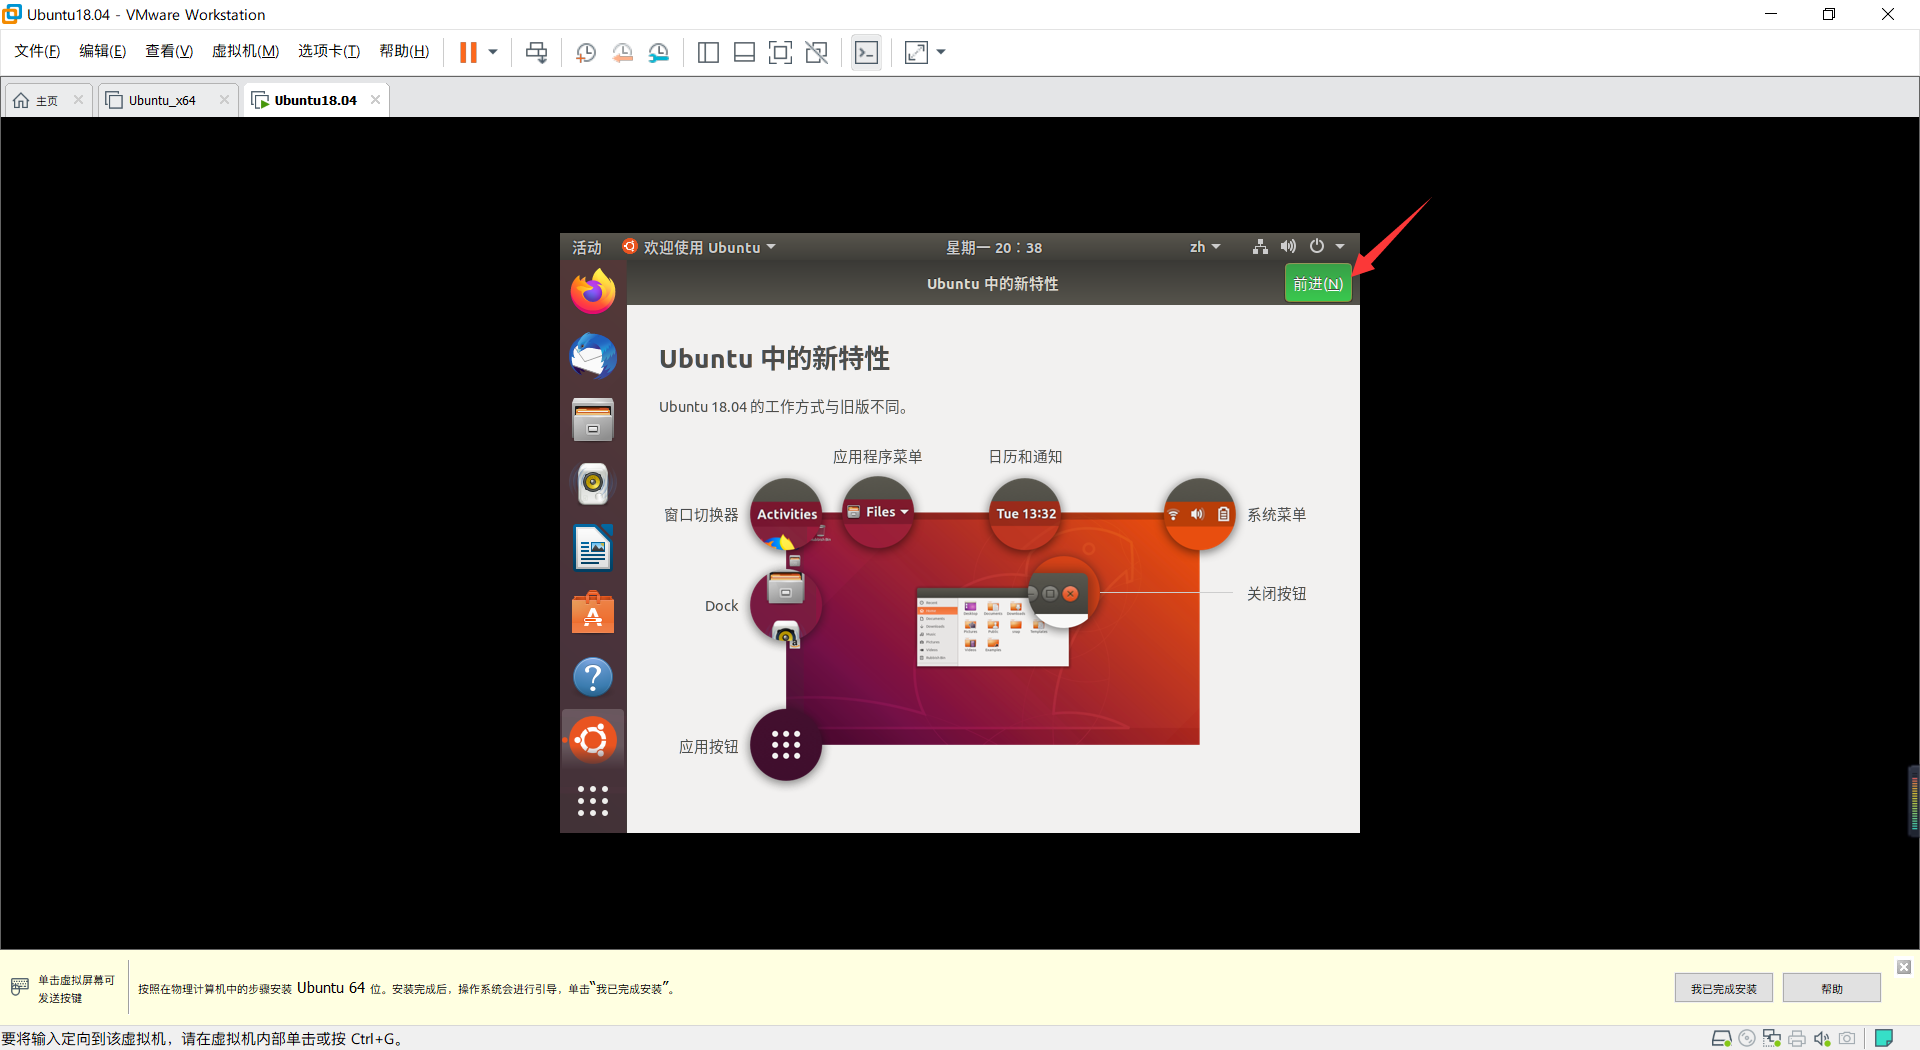Open the 文件(F) menu
Screen dimensions: 1920x1050
pos(37,51)
